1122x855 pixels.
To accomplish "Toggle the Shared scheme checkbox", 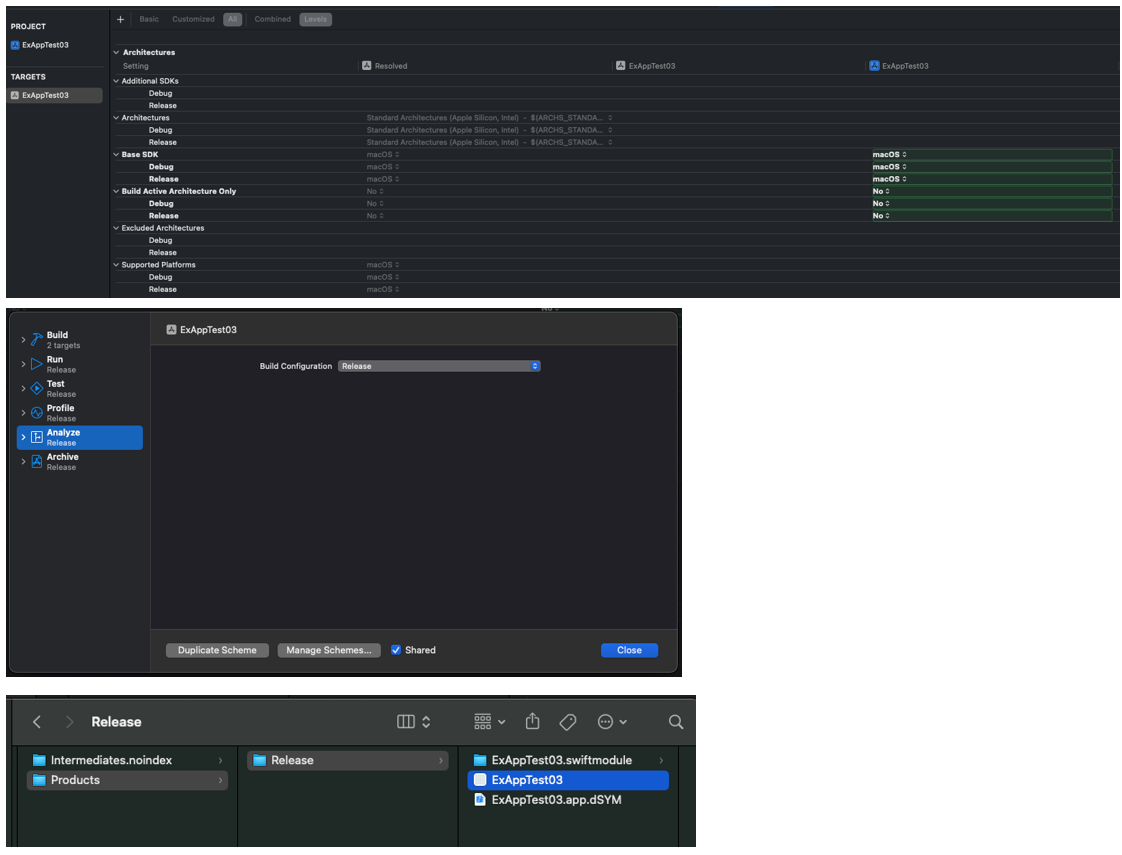I will [x=396, y=650].
